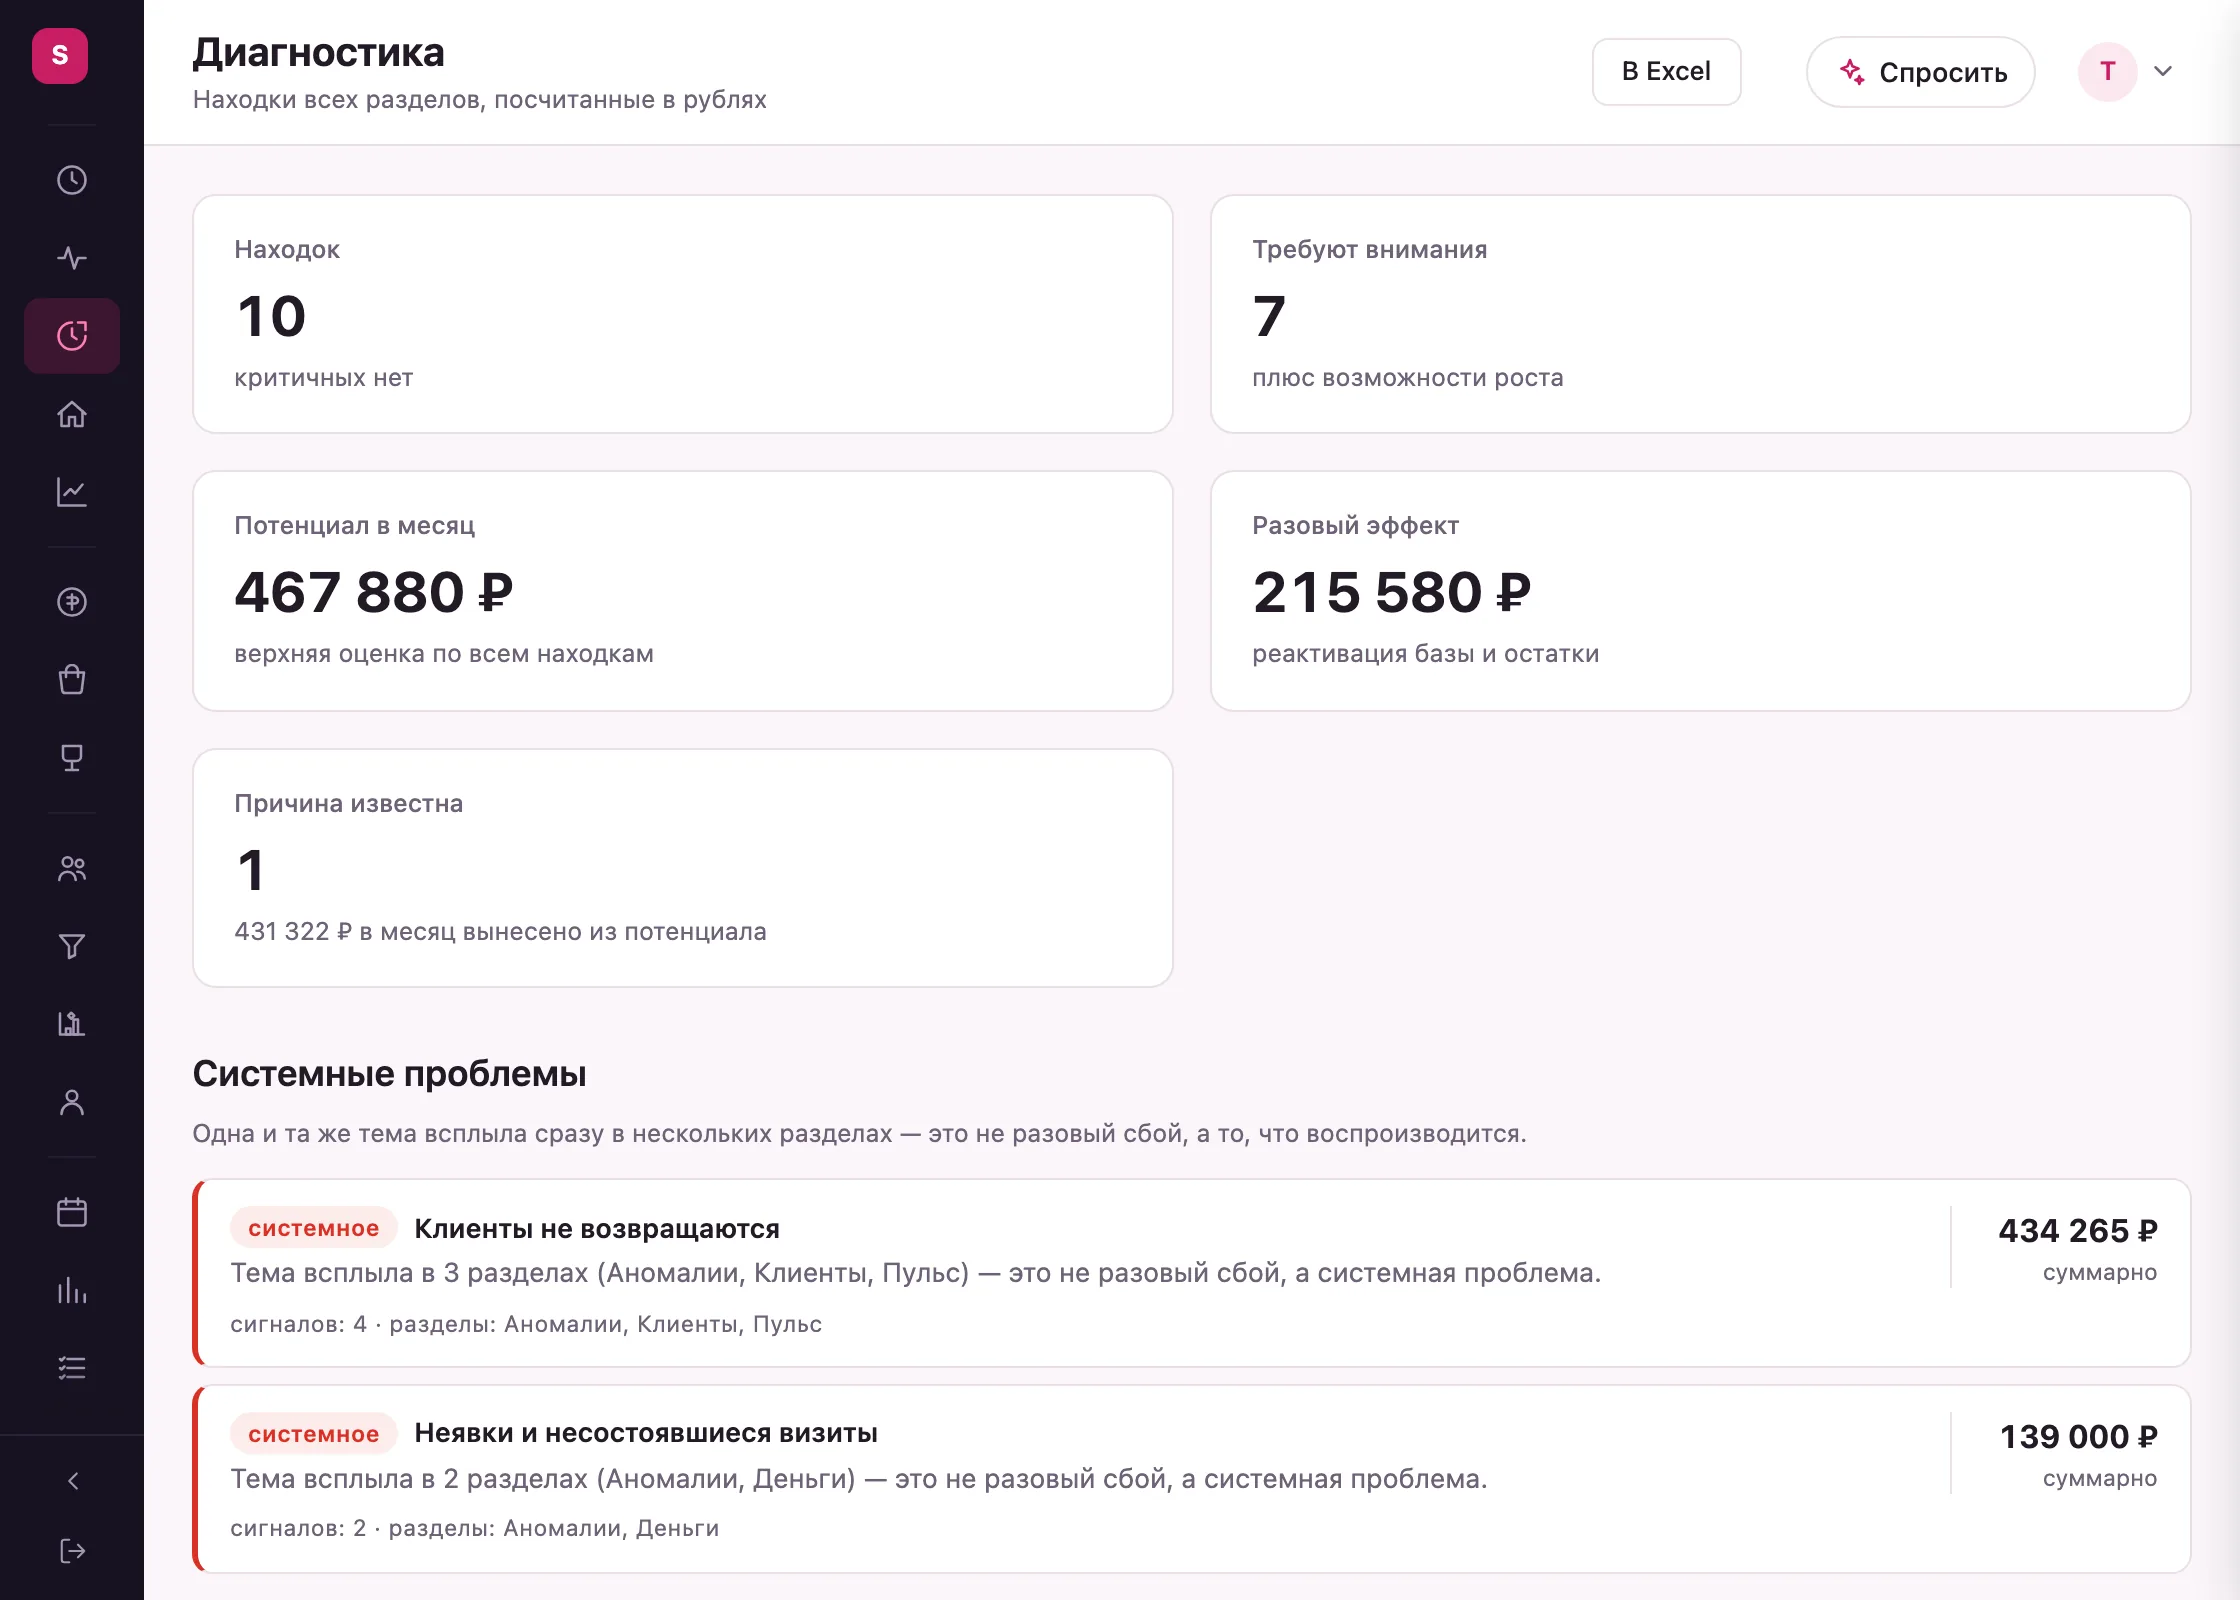Open the Находок 10 summary card
2240x1600 pixels.
coord(682,314)
